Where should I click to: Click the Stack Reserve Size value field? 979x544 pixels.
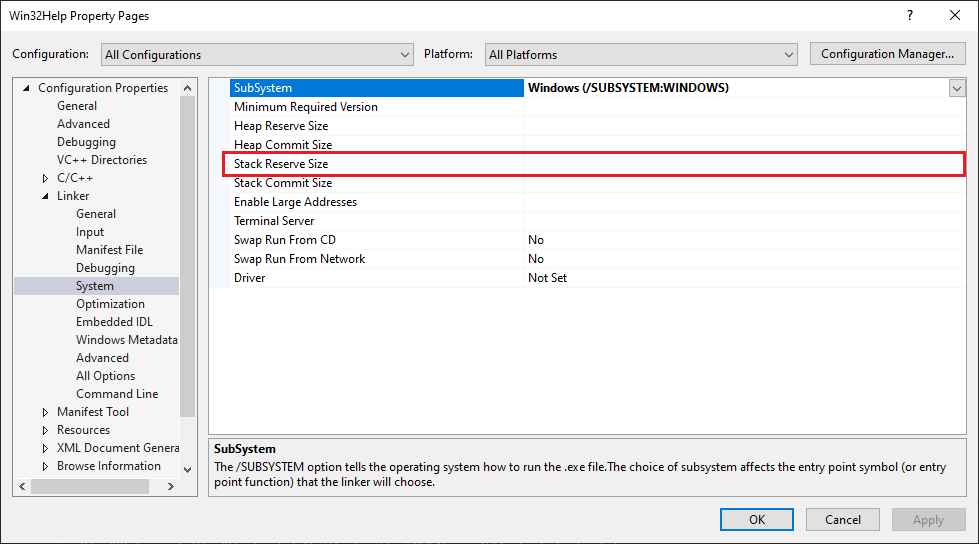tap(745, 164)
